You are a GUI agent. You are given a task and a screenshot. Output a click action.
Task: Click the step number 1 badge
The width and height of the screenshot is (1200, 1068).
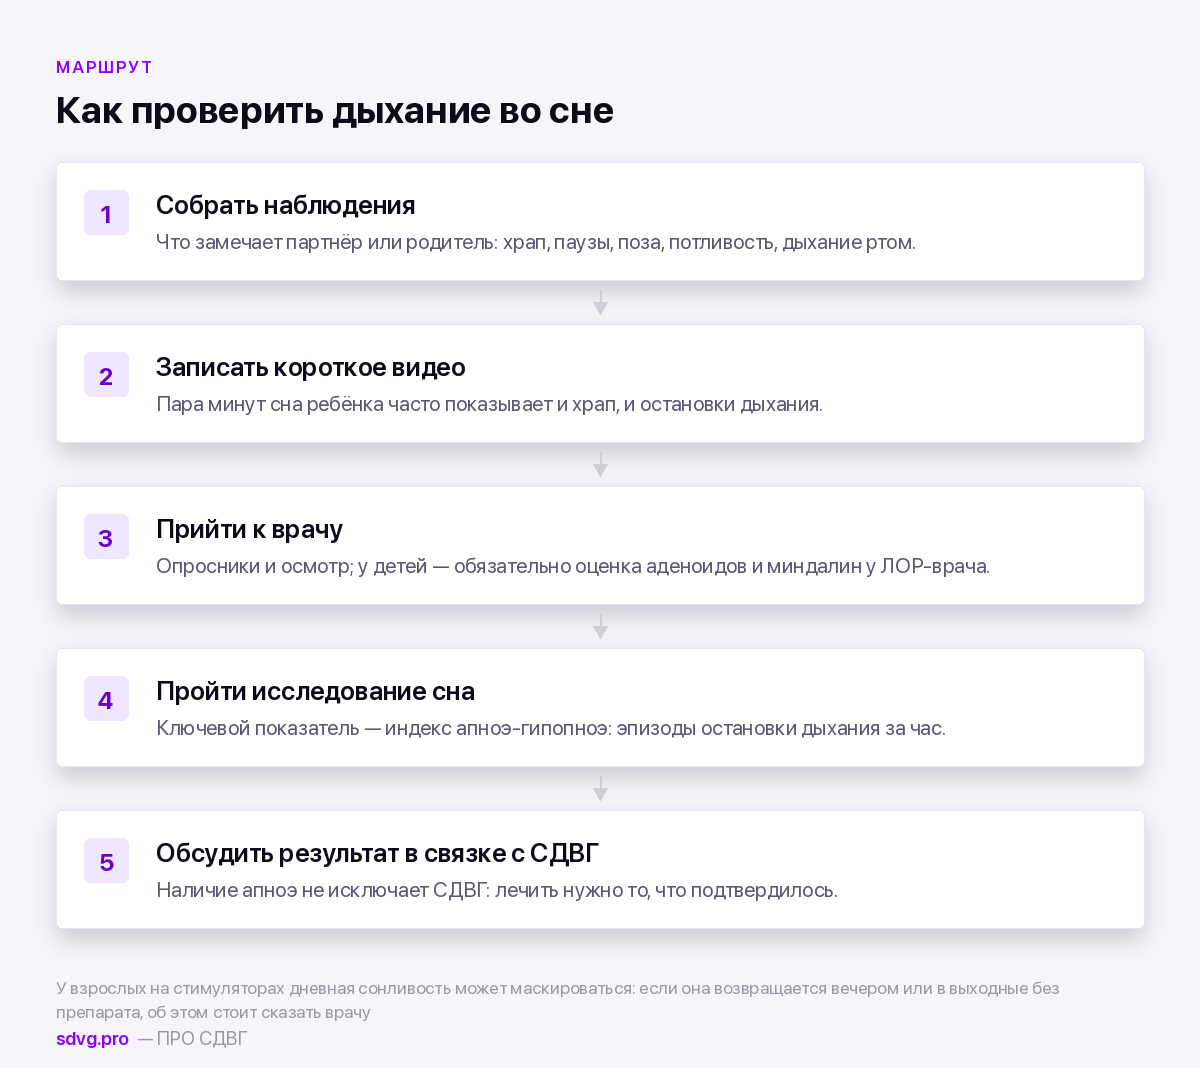pos(106,213)
